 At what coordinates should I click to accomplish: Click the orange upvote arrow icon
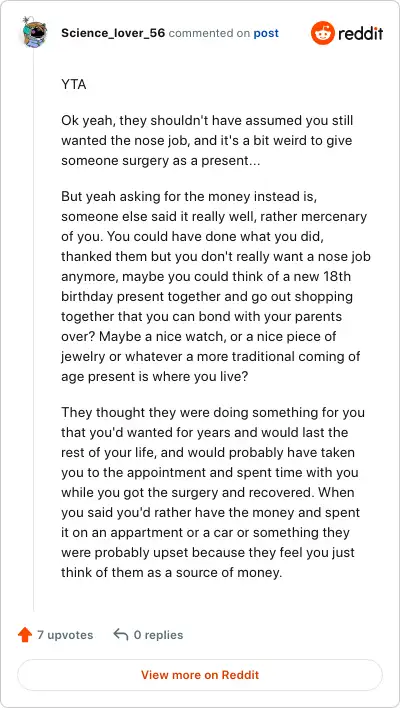click(25, 635)
